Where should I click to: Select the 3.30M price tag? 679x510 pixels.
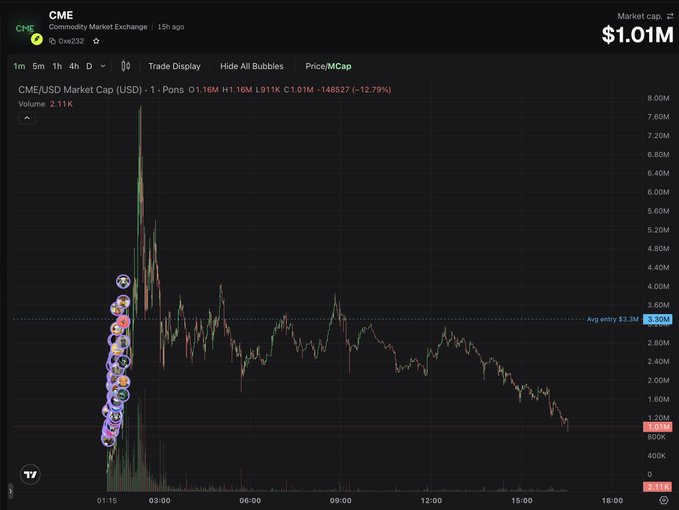pos(658,320)
